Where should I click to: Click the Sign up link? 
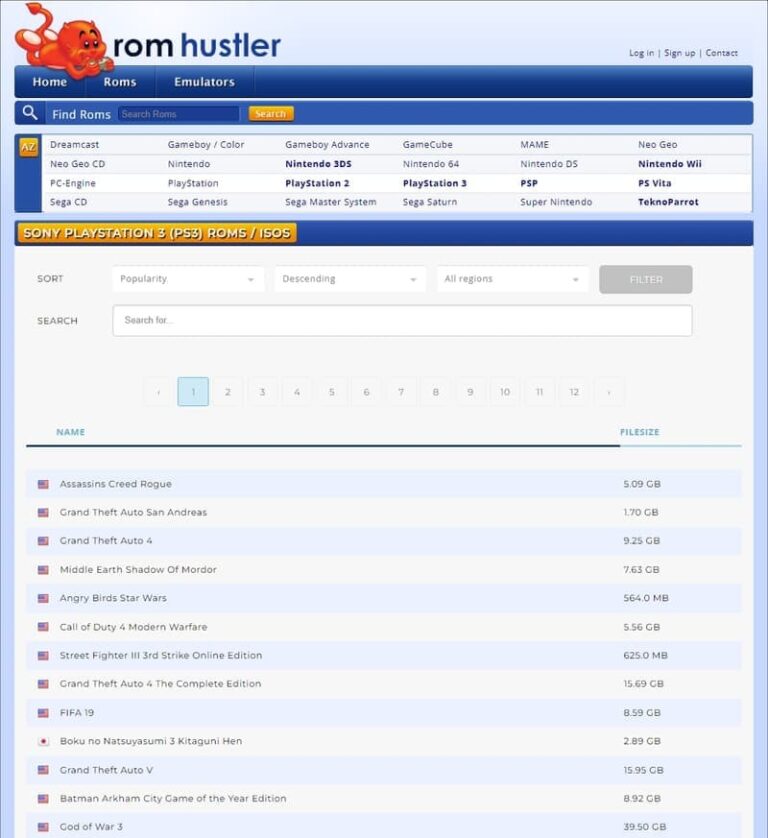point(679,53)
